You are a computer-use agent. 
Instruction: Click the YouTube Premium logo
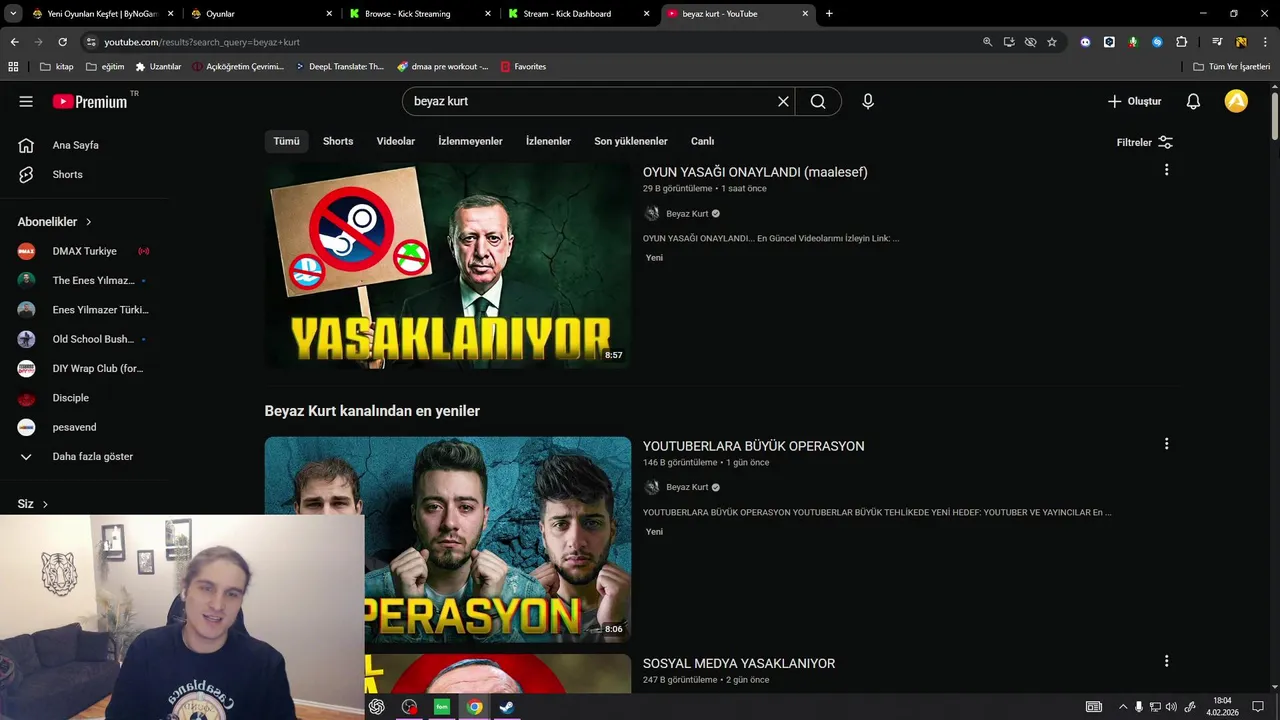tap(90, 101)
